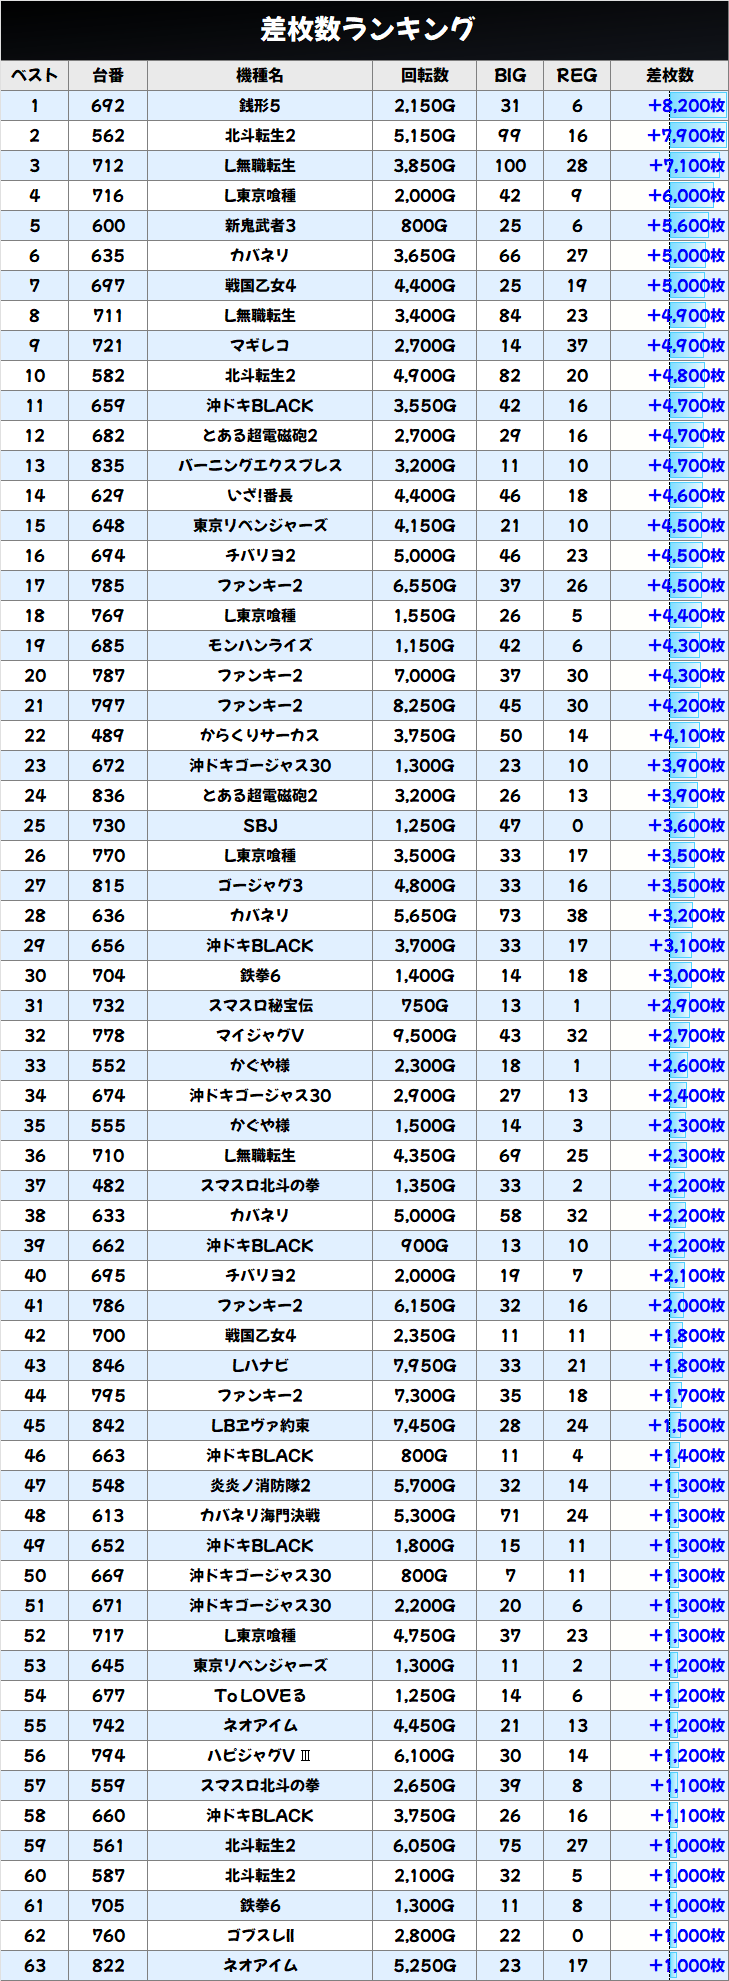
Task: Click the +8,200枚 difference bar
Action: (x=686, y=106)
